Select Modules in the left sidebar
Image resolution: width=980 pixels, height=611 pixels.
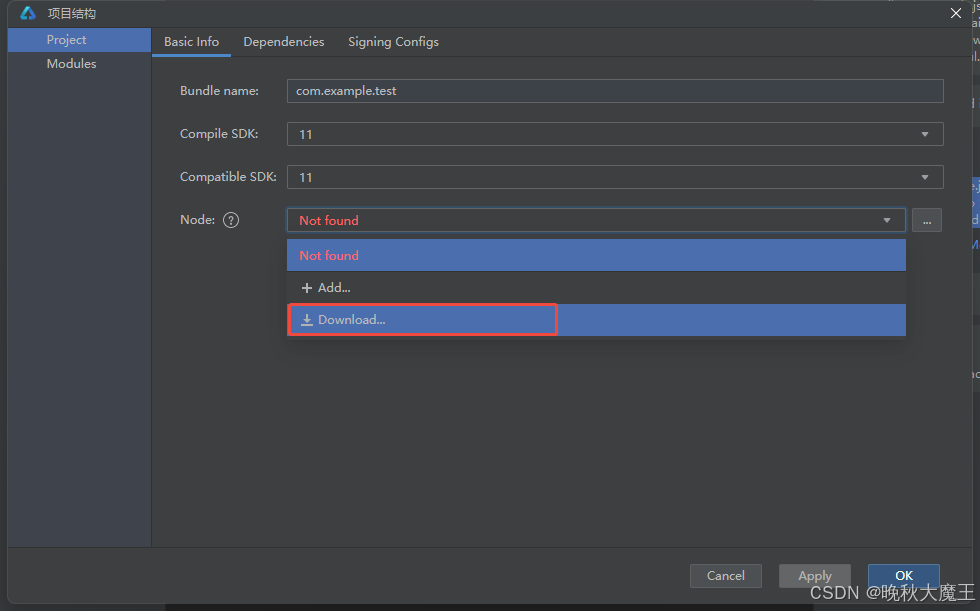click(x=71, y=63)
